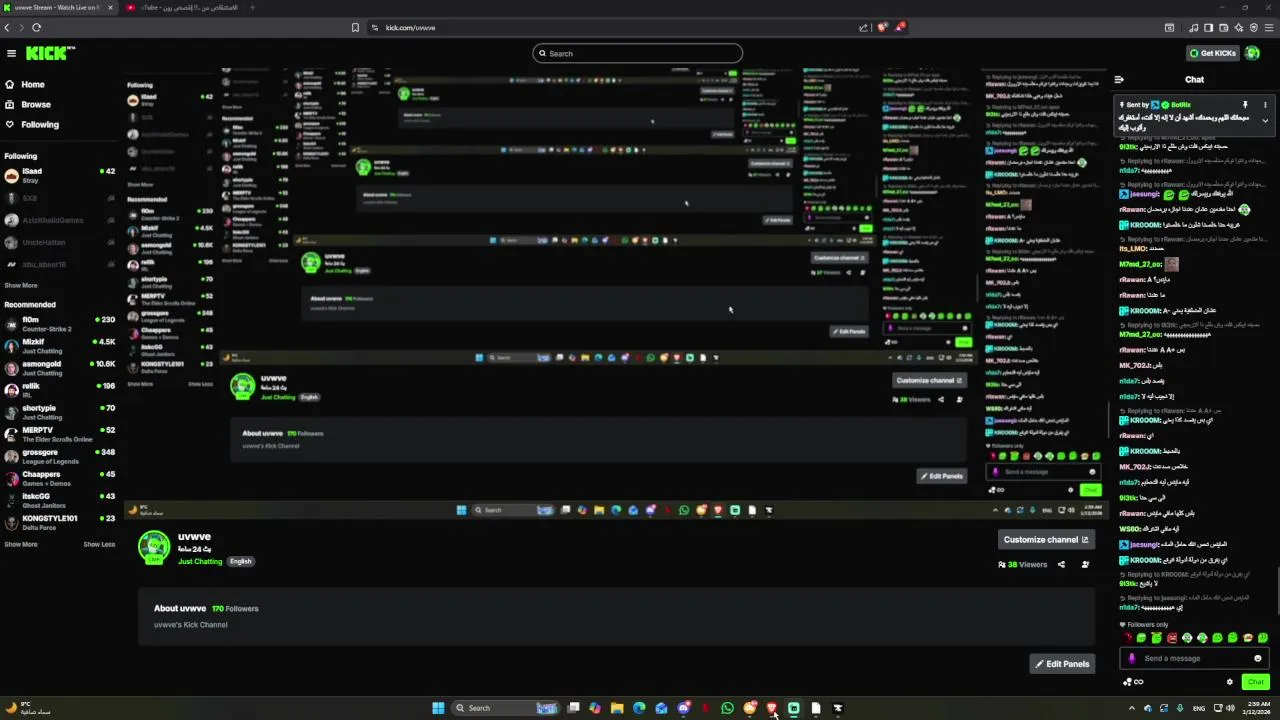Open WhatsApp from taskbar
Screen dimensions: 1280x720
[727, 708]
